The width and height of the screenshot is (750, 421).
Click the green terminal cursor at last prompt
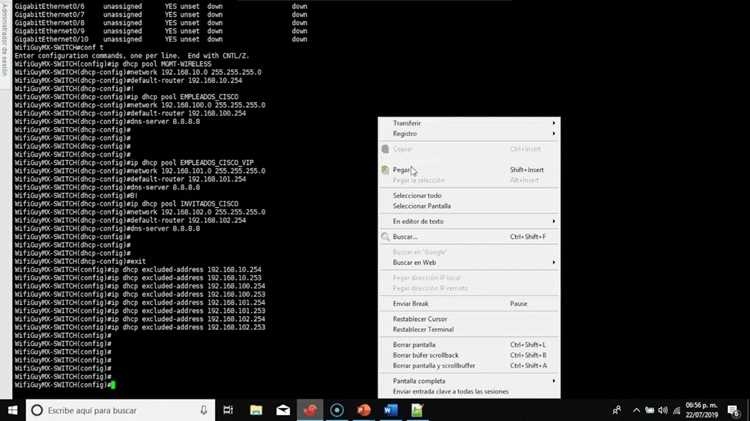[x=113, y=385]
